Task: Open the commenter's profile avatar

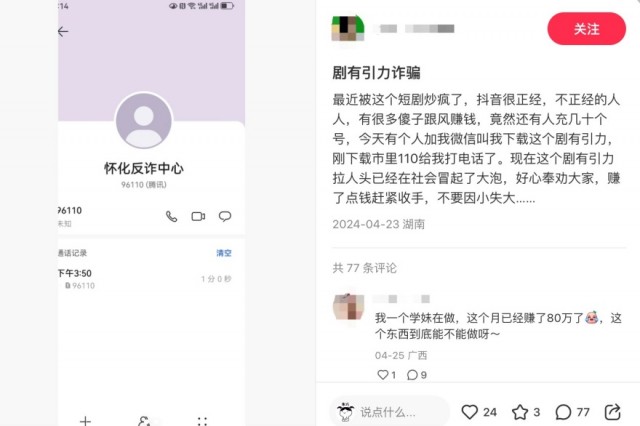Action: (349, 307)
